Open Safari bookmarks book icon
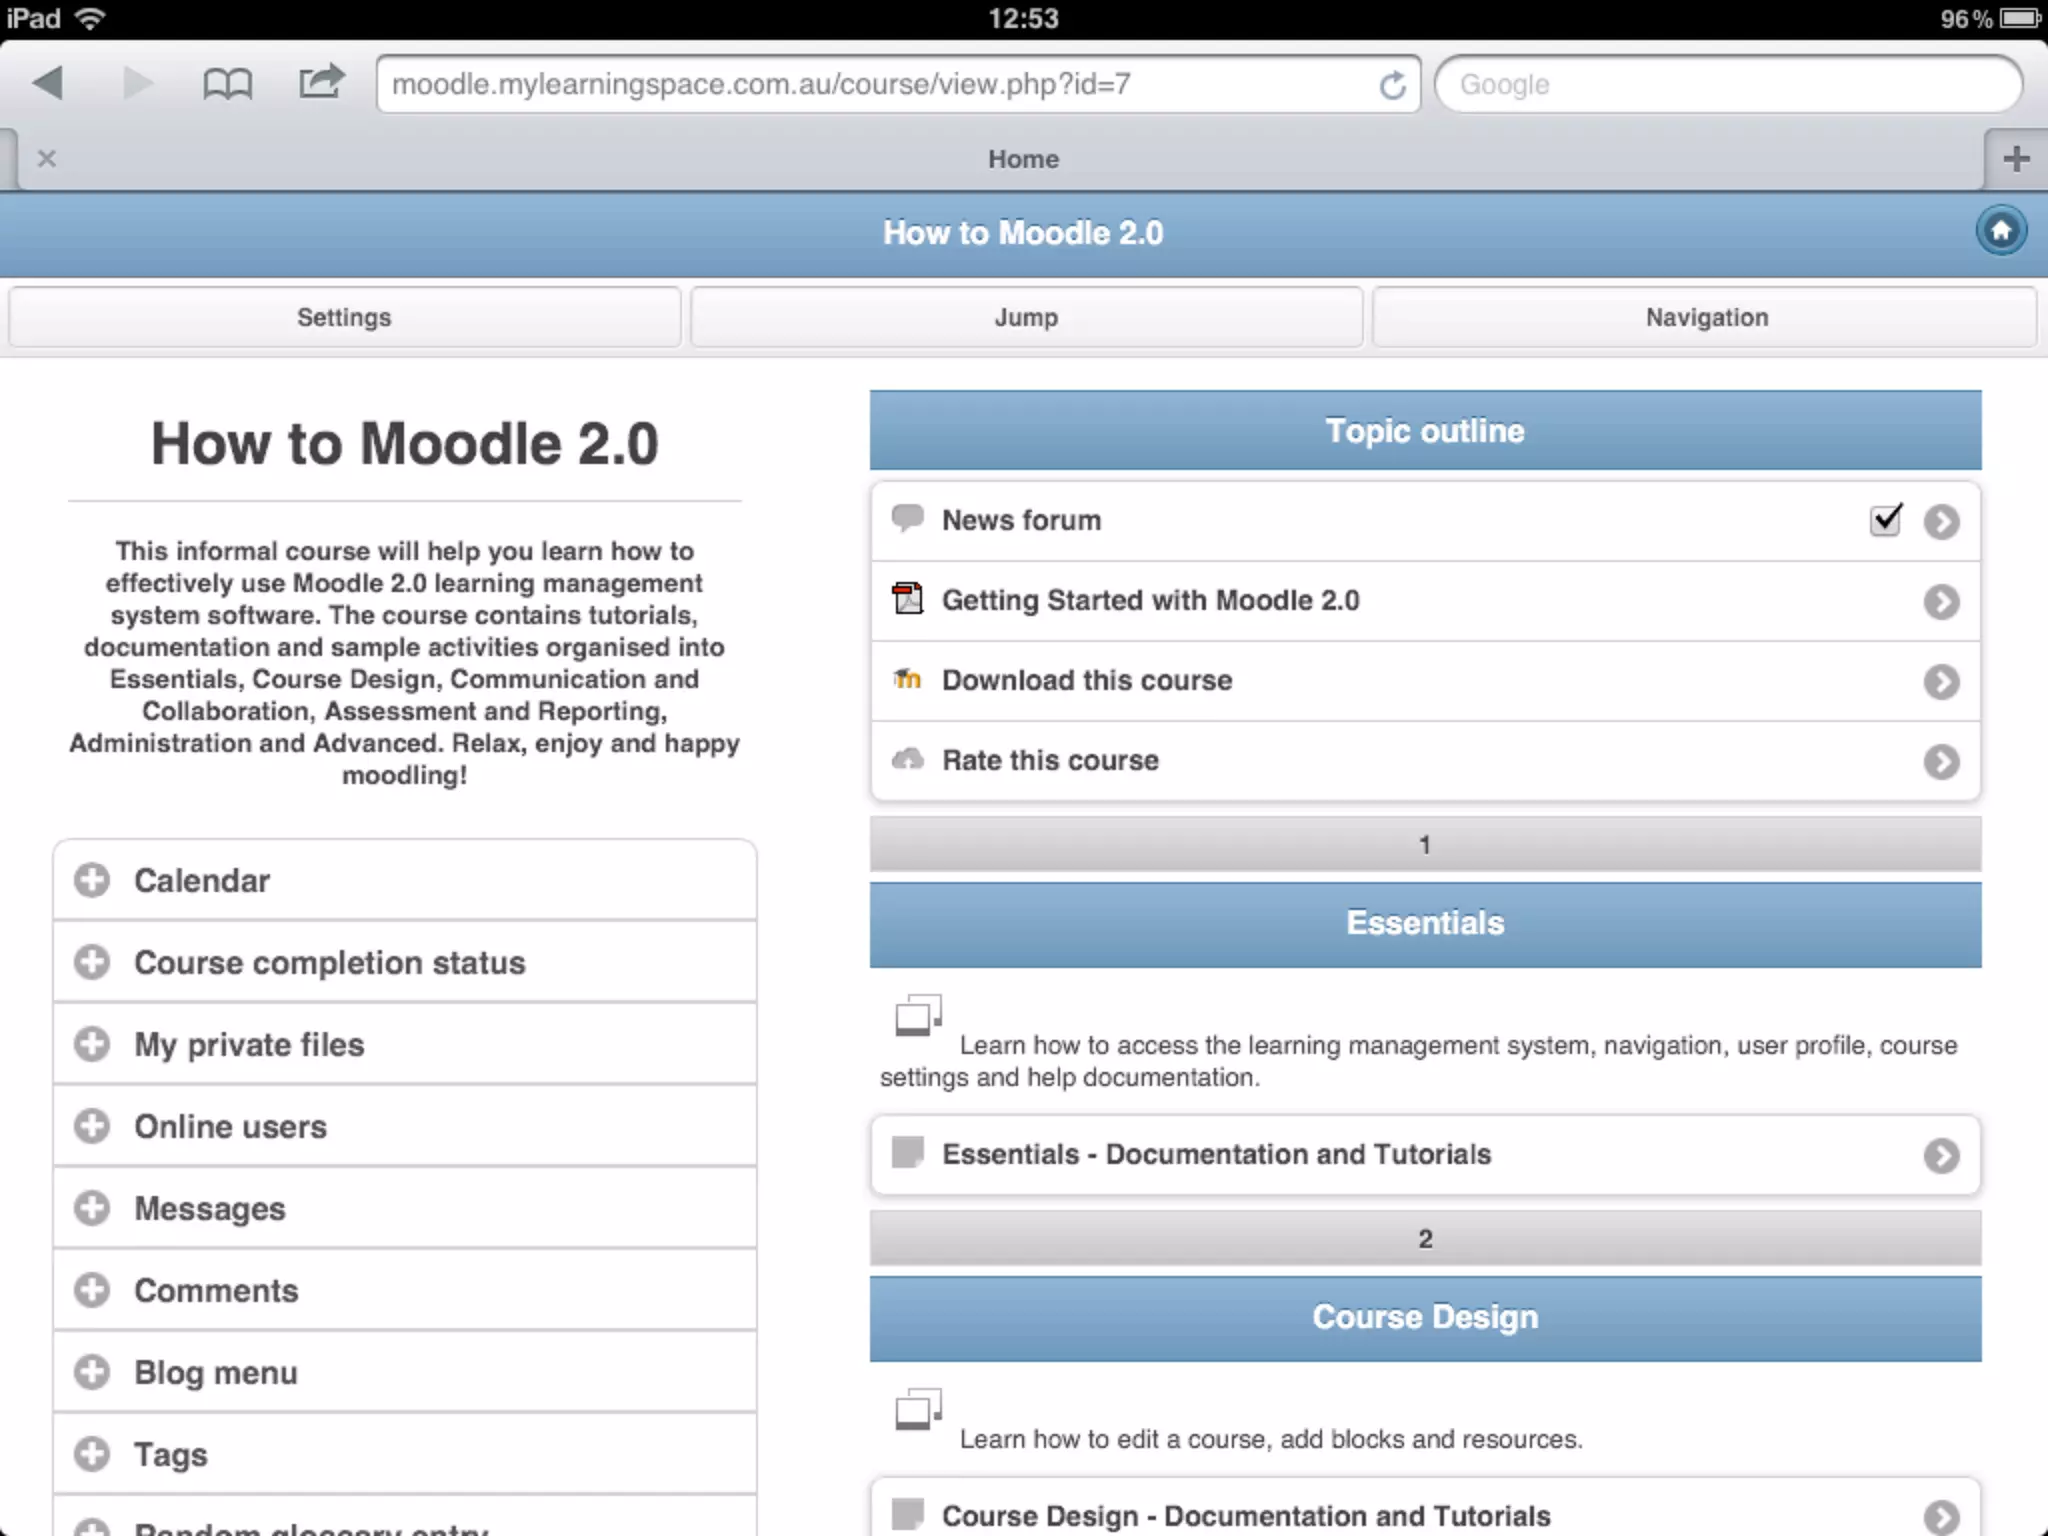 pyautogui.click(x=227, y=84)
